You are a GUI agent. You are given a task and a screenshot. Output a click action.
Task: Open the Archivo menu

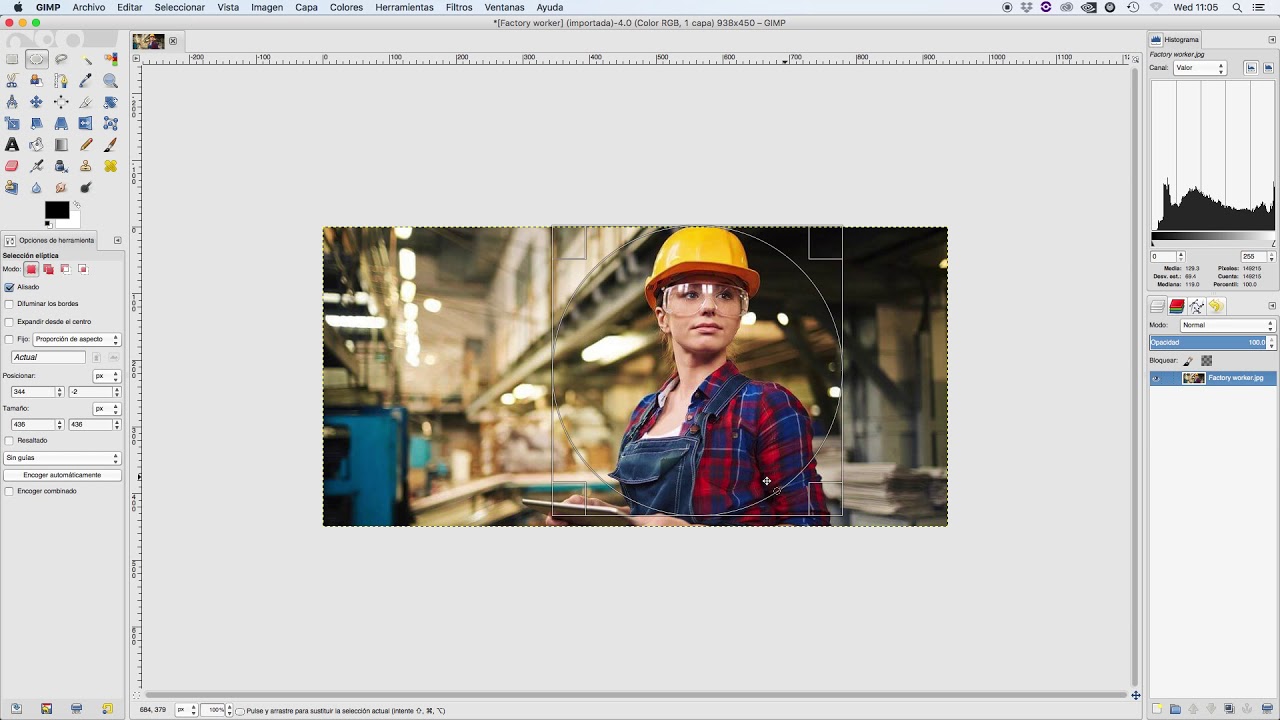coord(89,7)
